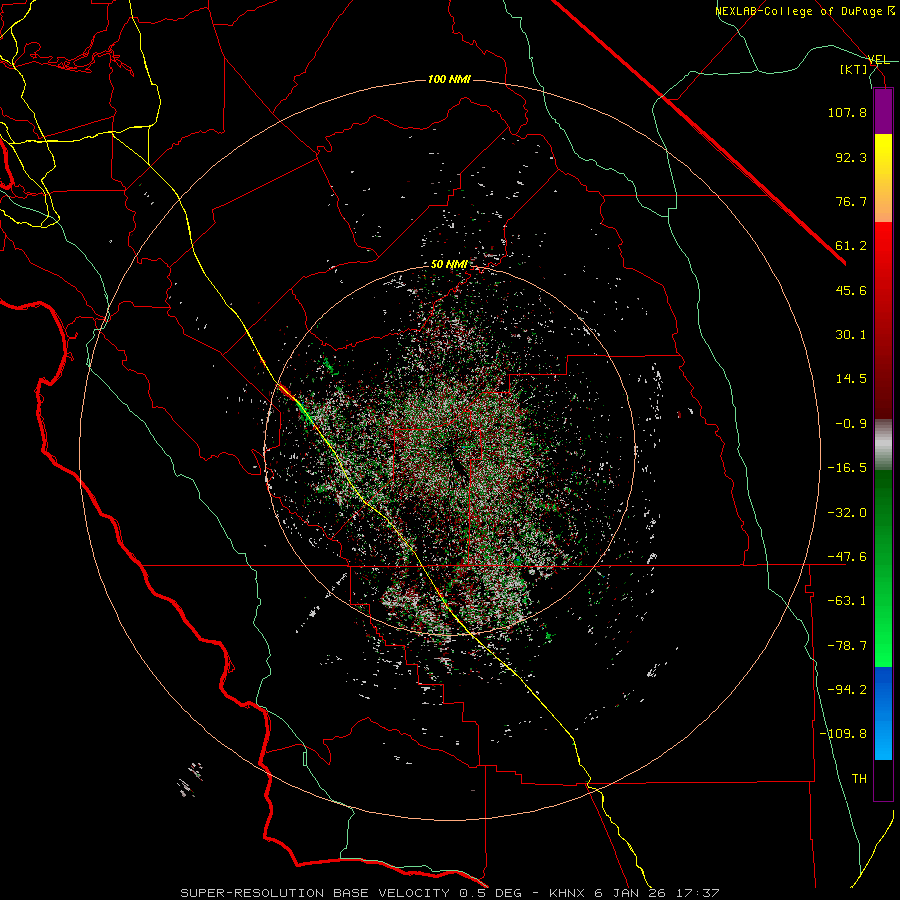
Task: Click the TH legend label
Action: (x=859, y=779)
